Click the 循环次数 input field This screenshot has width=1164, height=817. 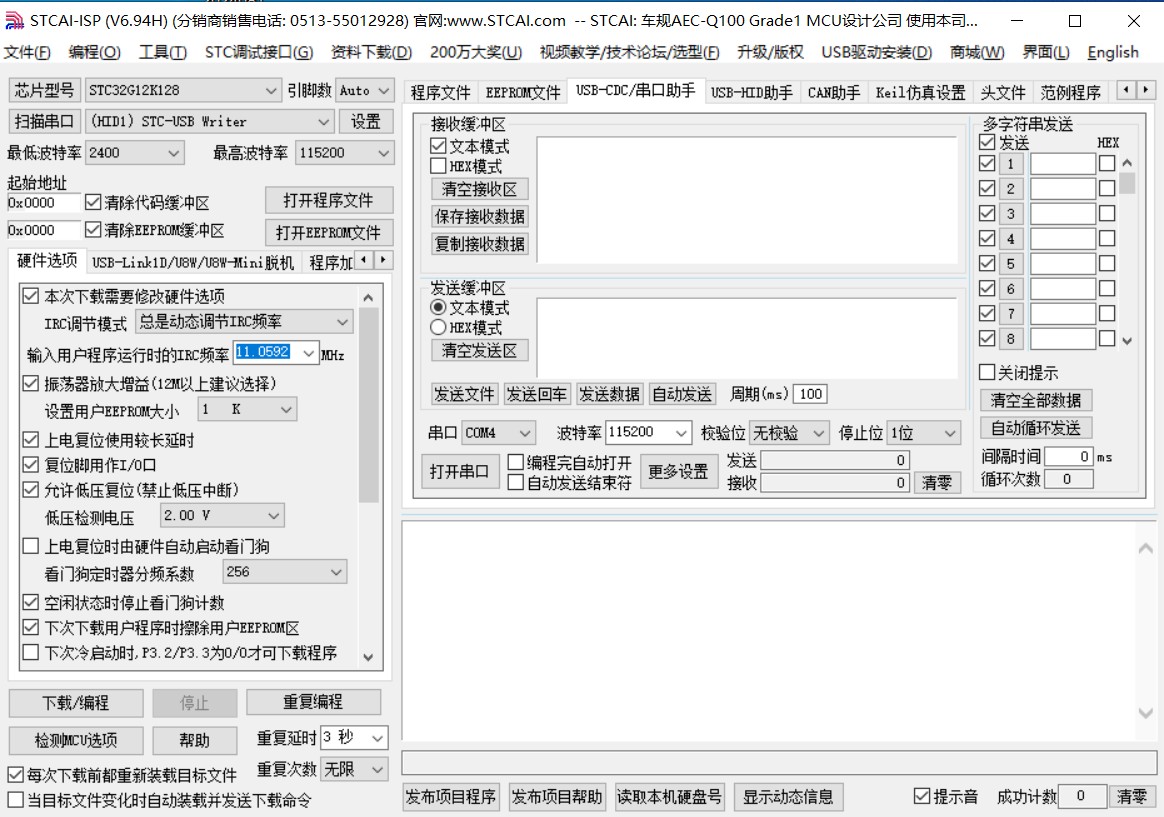pyautogui.click(x=1069, y=479)
